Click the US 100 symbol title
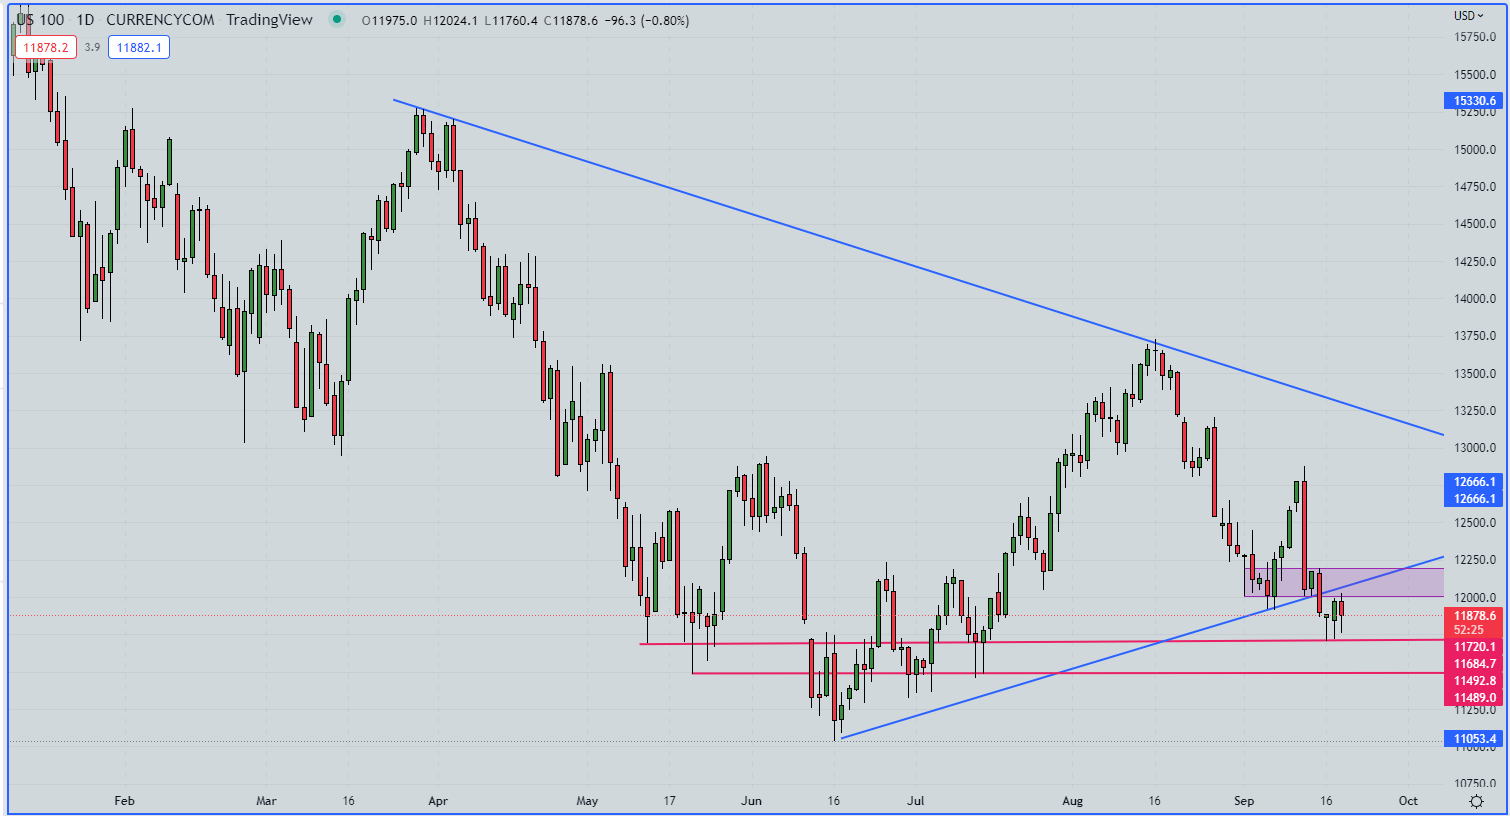Image resolution: width=1510 pixels, height=816 pixels. pos(40,20)
